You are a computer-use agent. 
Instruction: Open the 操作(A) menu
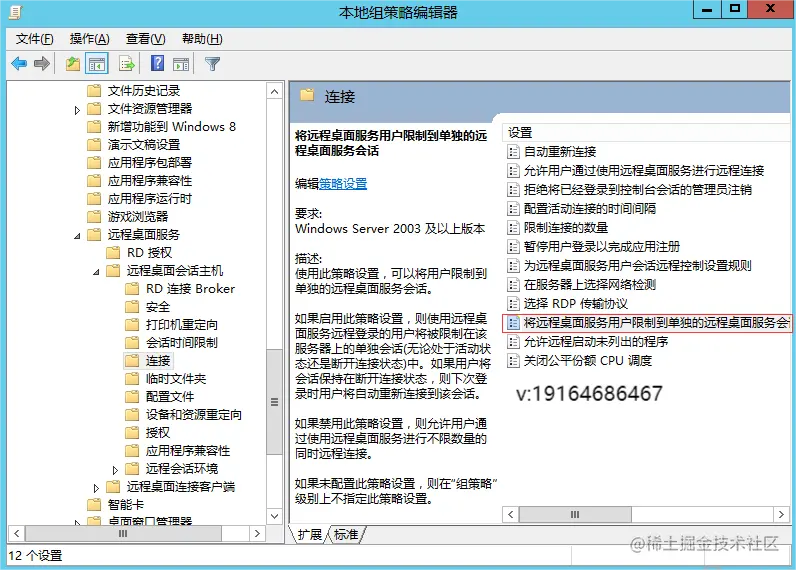click(89, 39)
